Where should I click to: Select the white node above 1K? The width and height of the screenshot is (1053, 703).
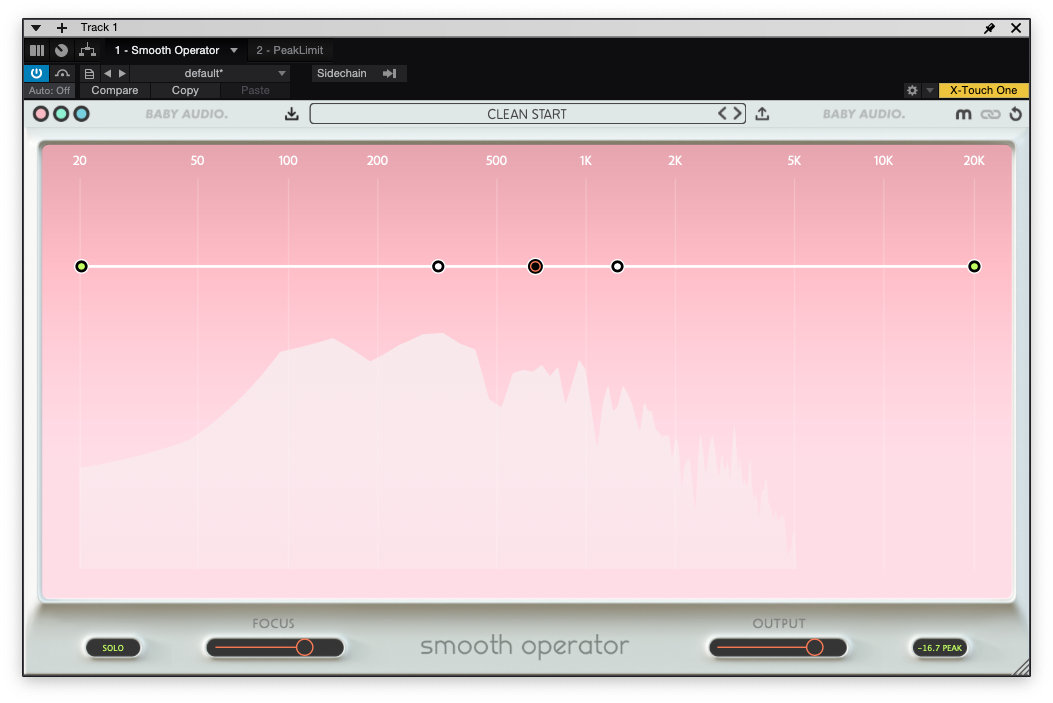coord(617,267)
